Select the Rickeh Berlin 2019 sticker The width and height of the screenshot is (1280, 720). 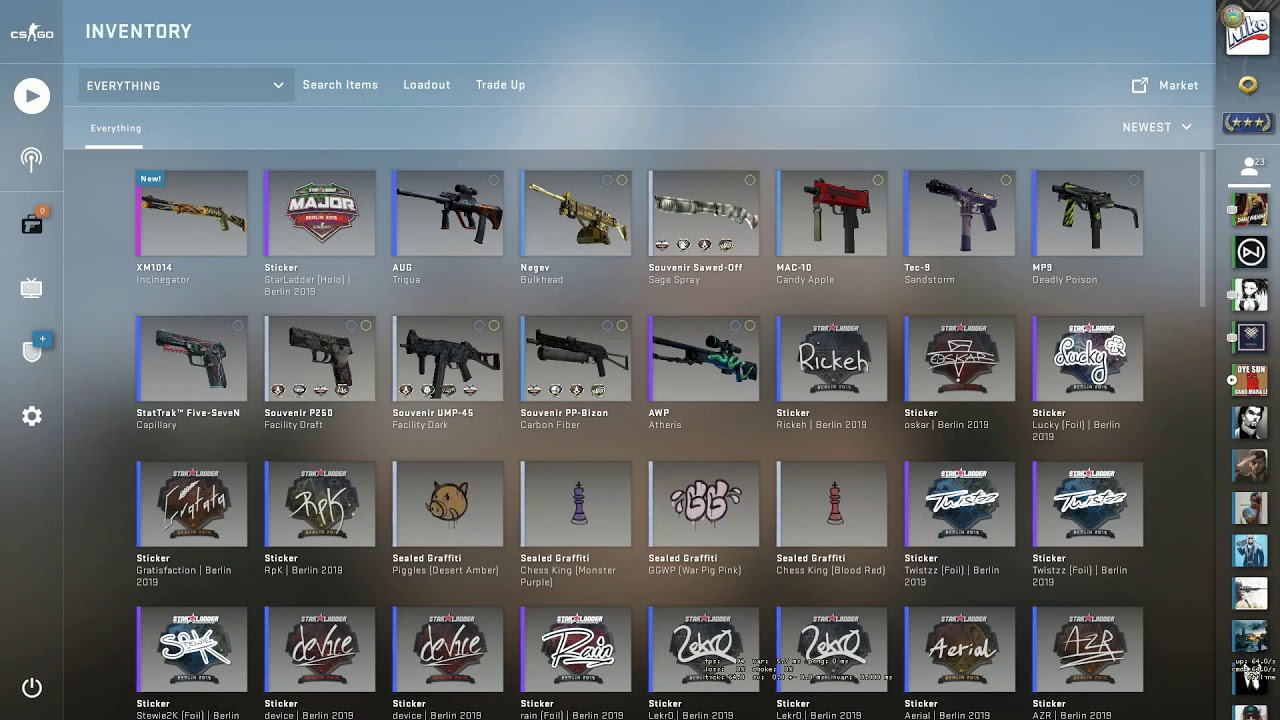pyautogui.click(x=832, y=358)
